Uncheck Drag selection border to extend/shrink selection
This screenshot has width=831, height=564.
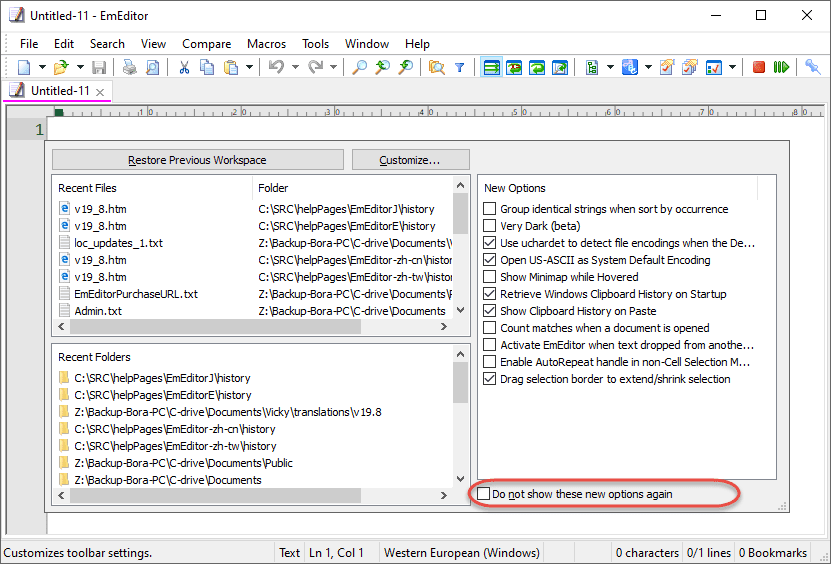(x=490, y=378)
